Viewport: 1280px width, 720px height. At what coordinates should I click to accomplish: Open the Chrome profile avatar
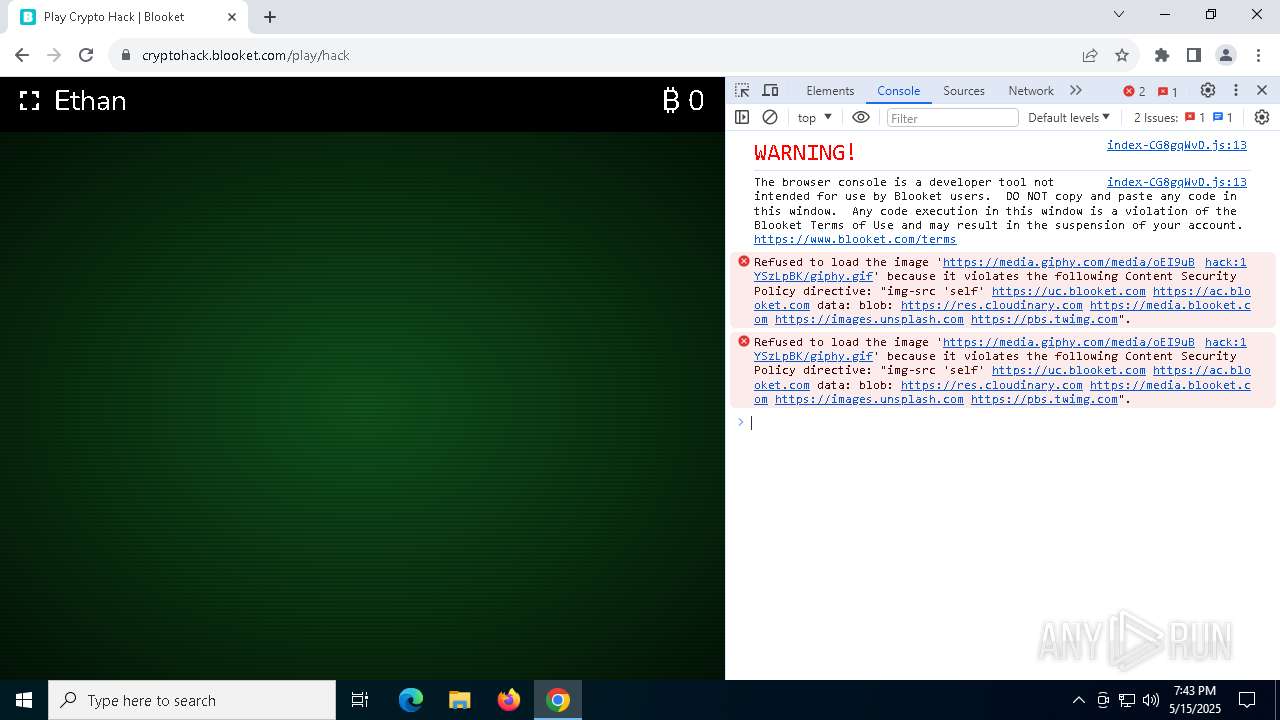[x=1226, y=55]
